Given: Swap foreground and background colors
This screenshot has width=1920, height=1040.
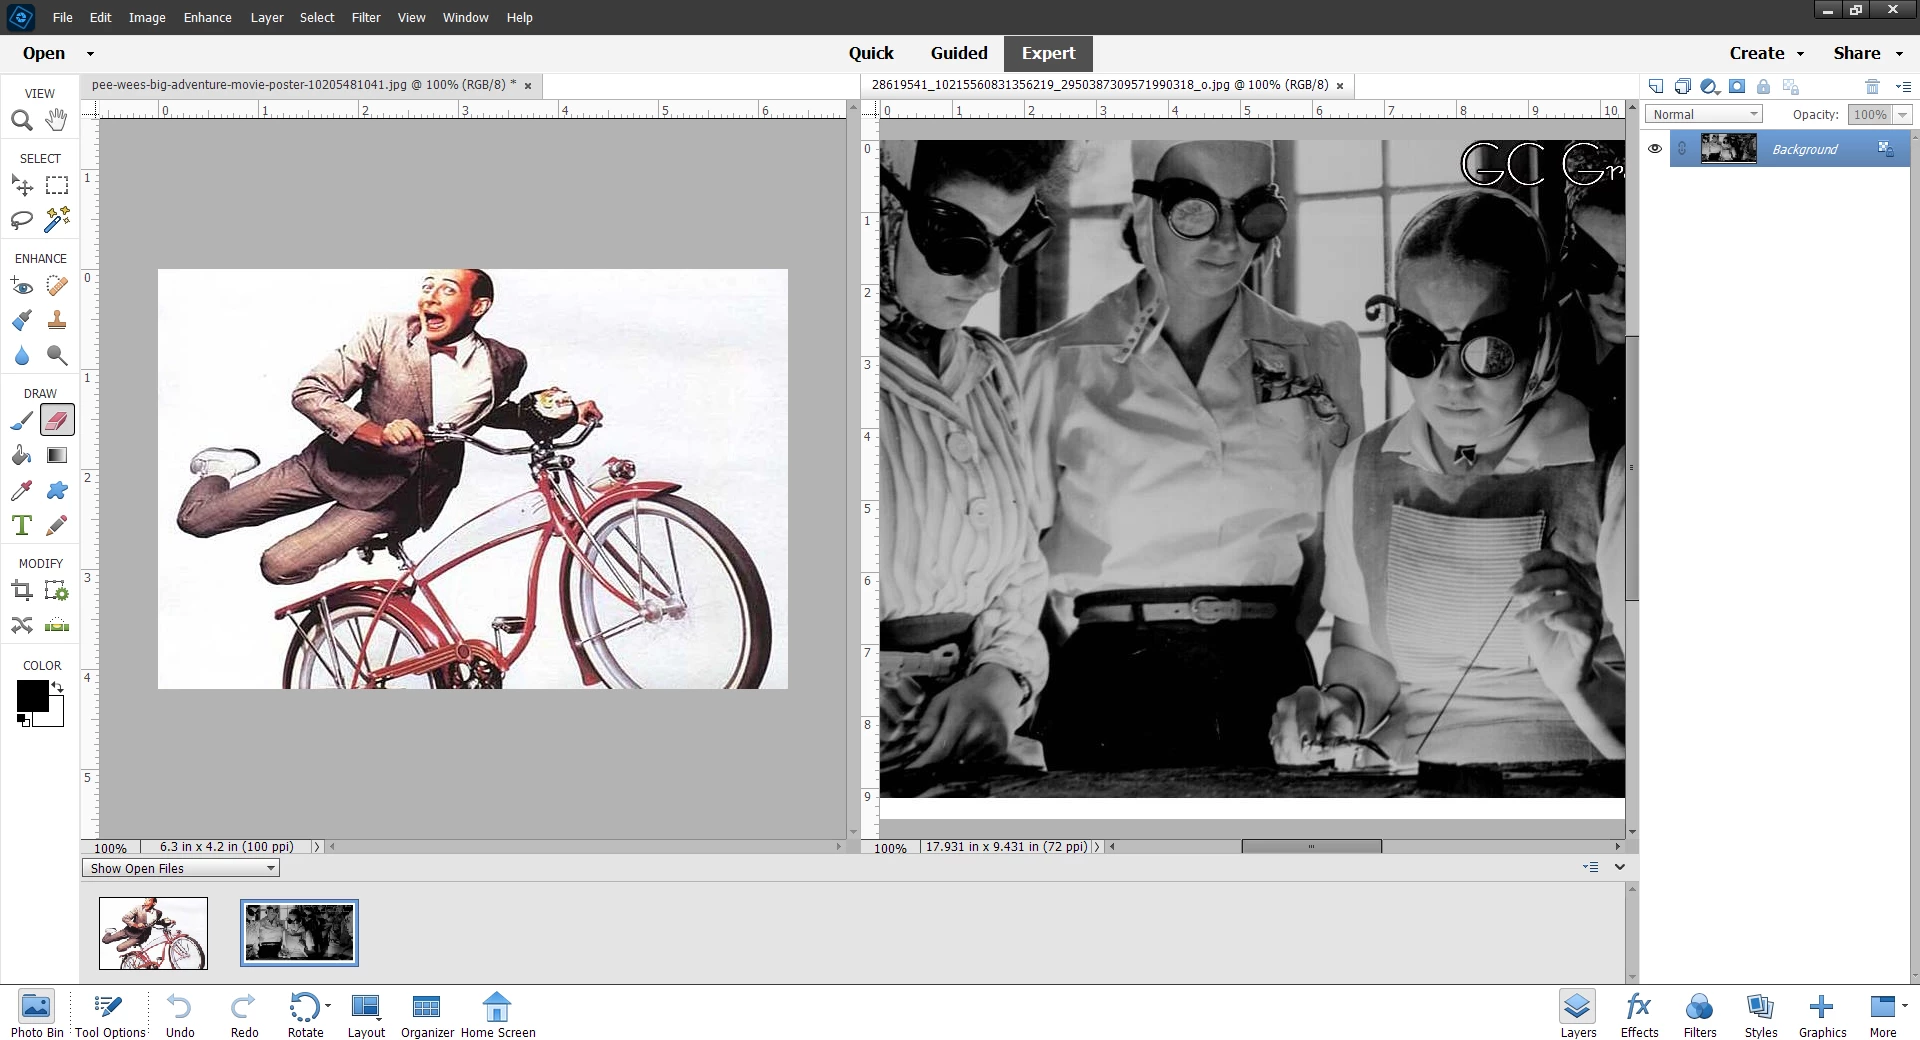Looking at the screenshot, I should (57, 687).
